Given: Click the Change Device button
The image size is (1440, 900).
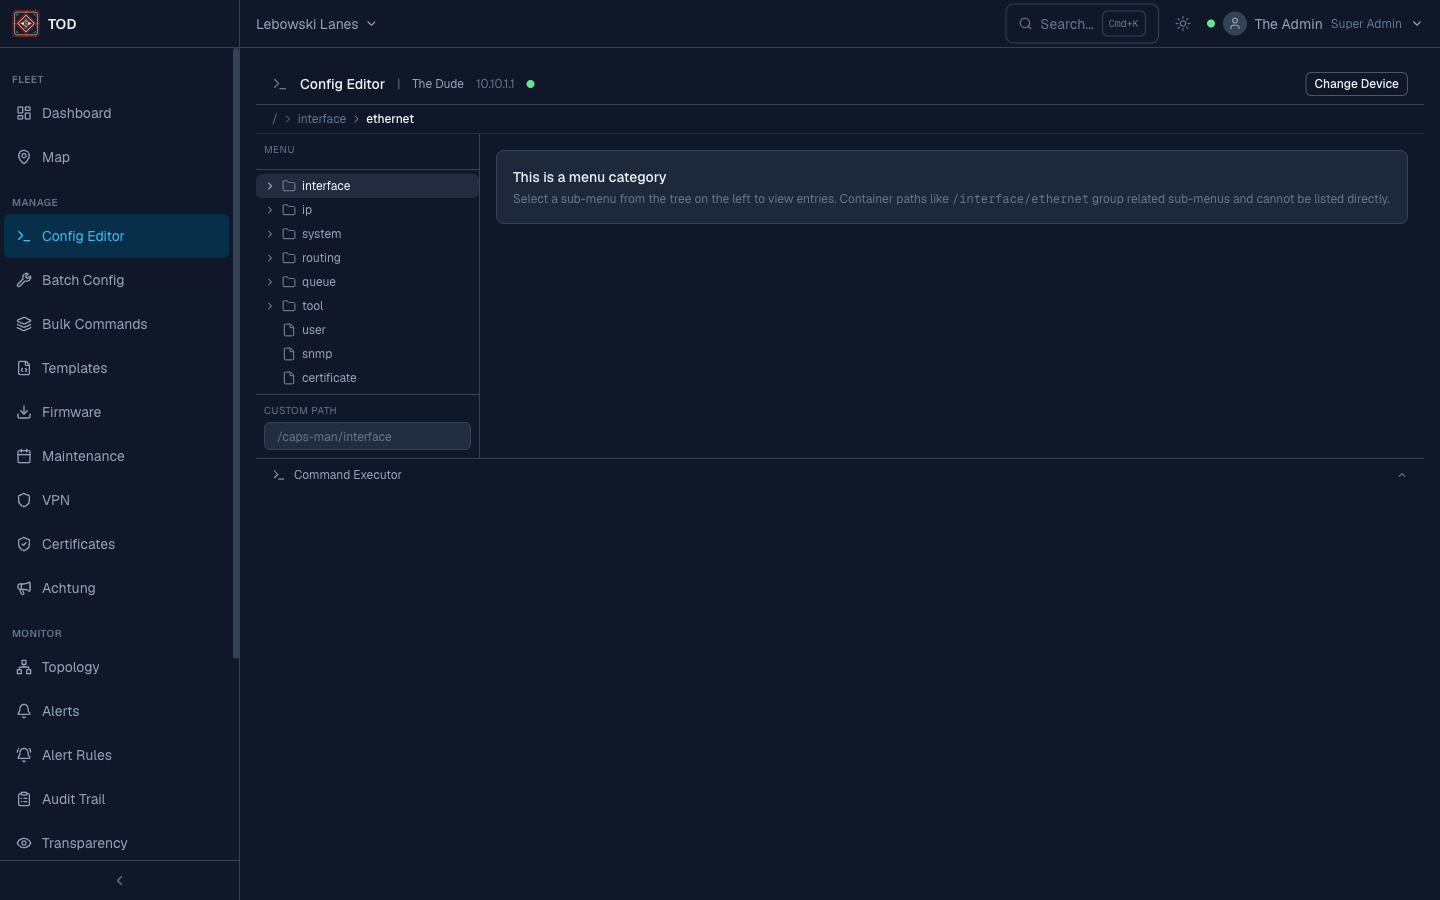Looking at the screenshot, I should click(1356, 84).
